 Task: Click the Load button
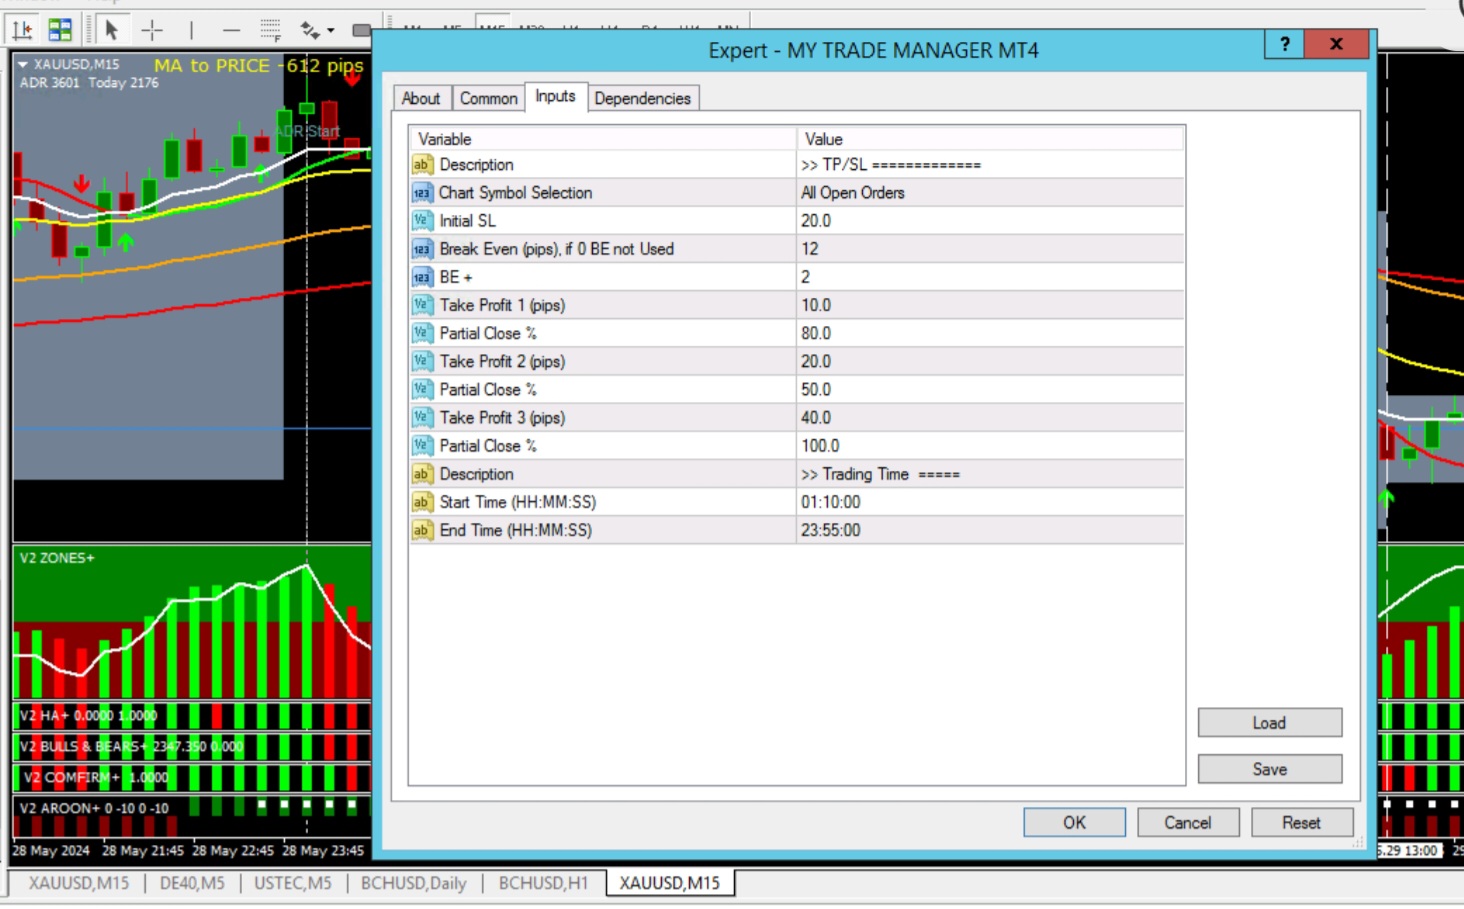tap(1270, 723)
